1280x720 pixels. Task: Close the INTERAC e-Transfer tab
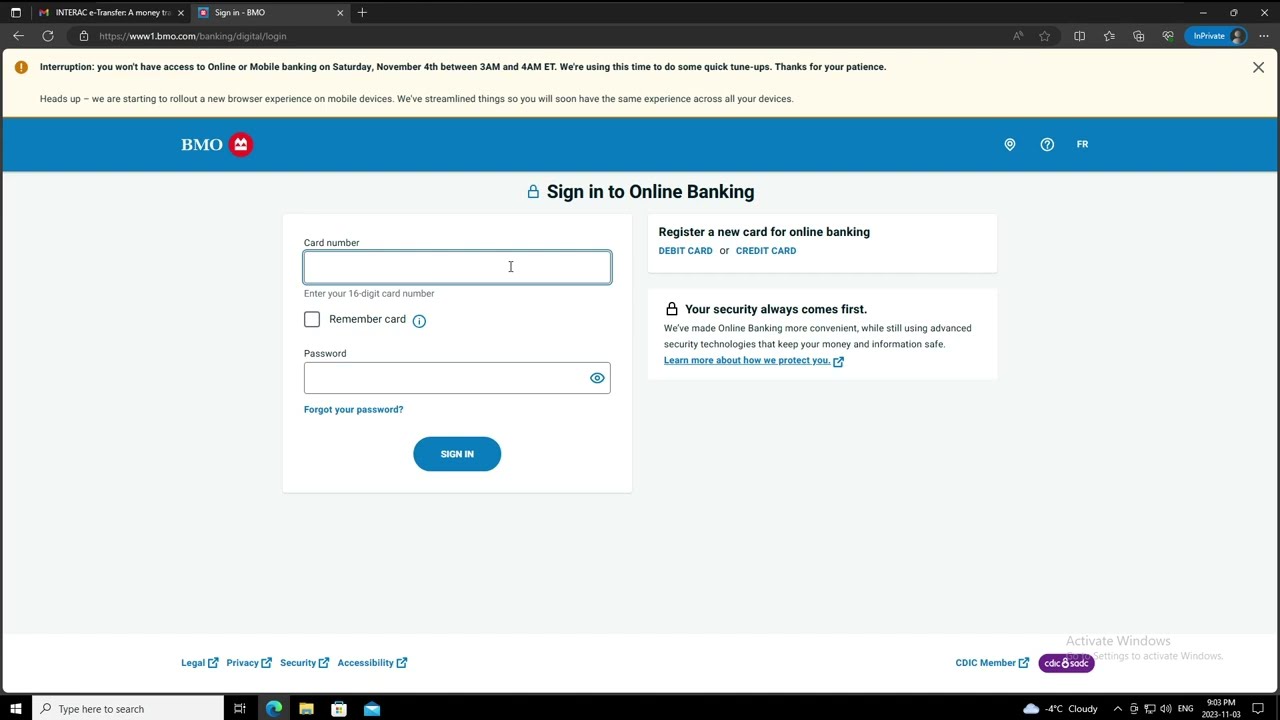(x=181, y=13)
